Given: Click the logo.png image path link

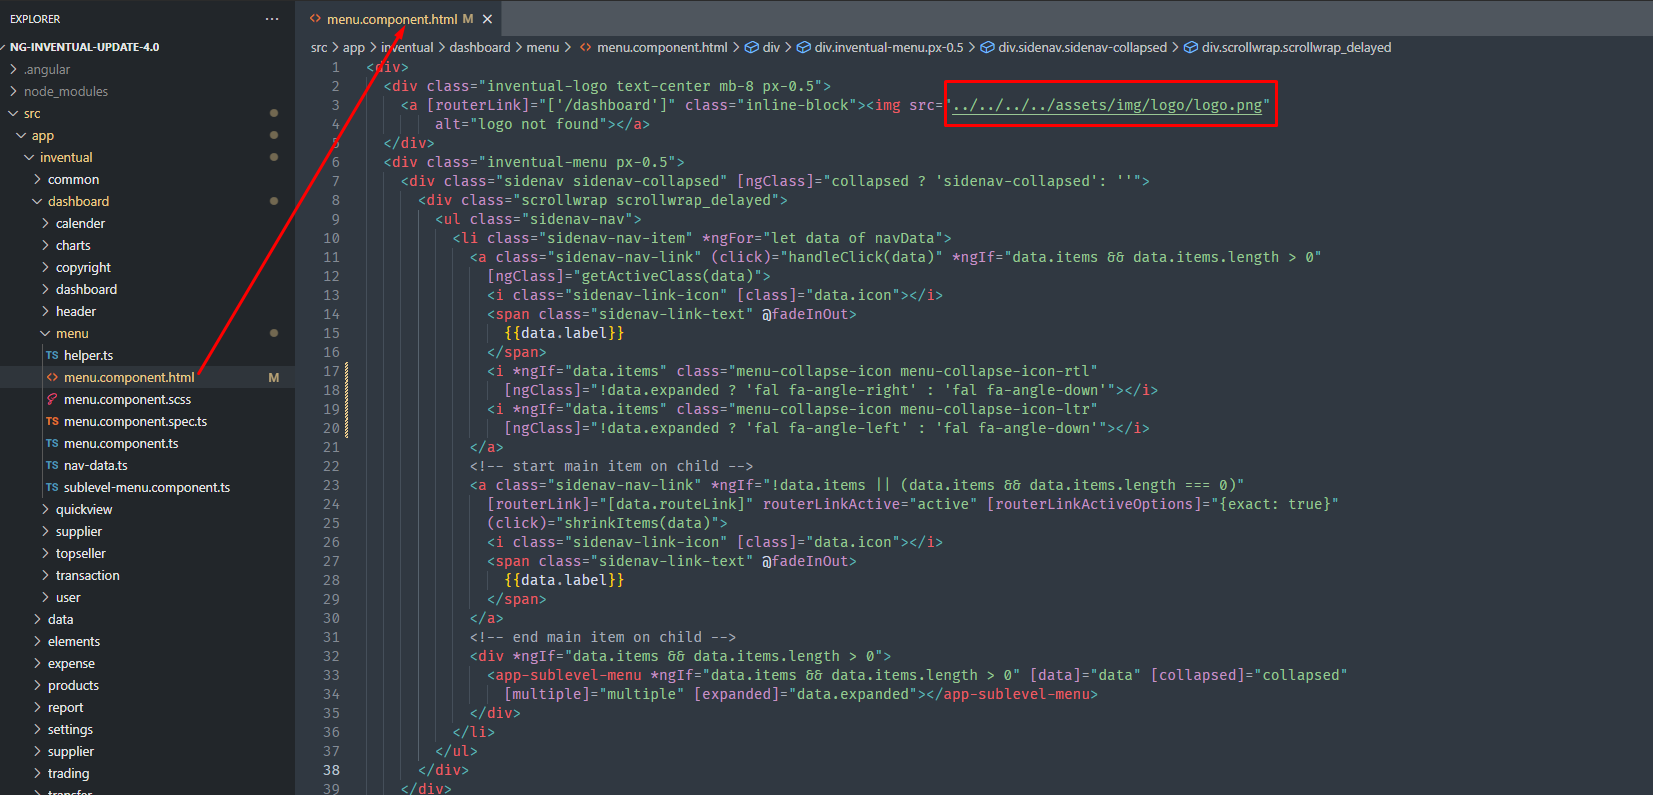Looking at the screenshot, I should tap(1107, 105).
